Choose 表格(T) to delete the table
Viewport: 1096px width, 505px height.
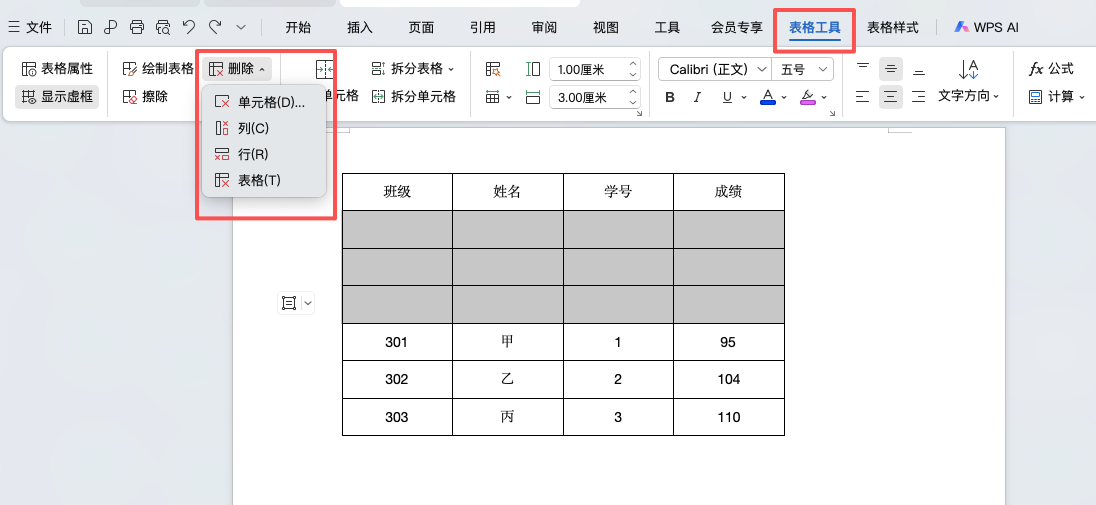pos(264,180)
